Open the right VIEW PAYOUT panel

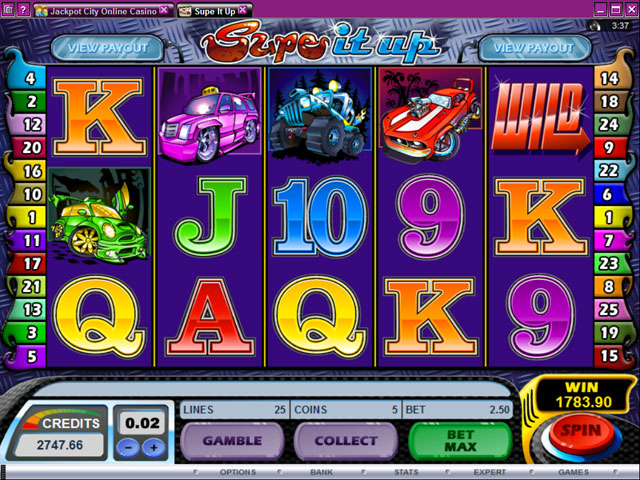pyautogui.click(x=534, y=48)
